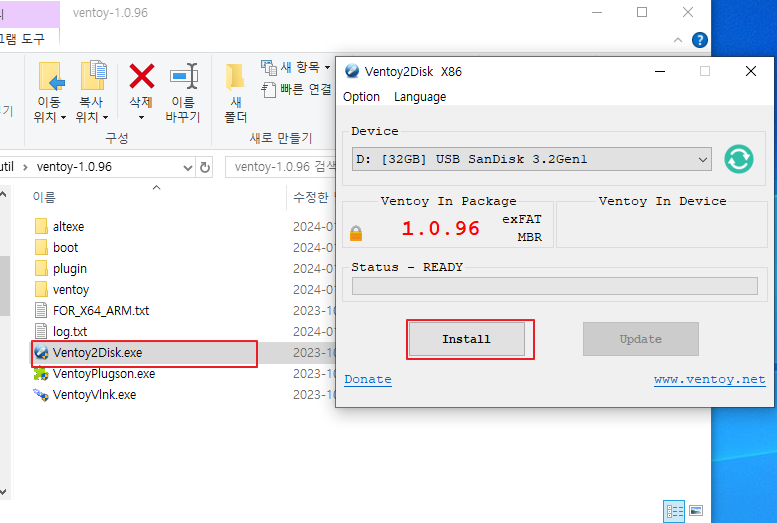Click the Copy to (복사 위치) ribbon icon
Screen dimensions: 777x523
(x=93, y=76)
